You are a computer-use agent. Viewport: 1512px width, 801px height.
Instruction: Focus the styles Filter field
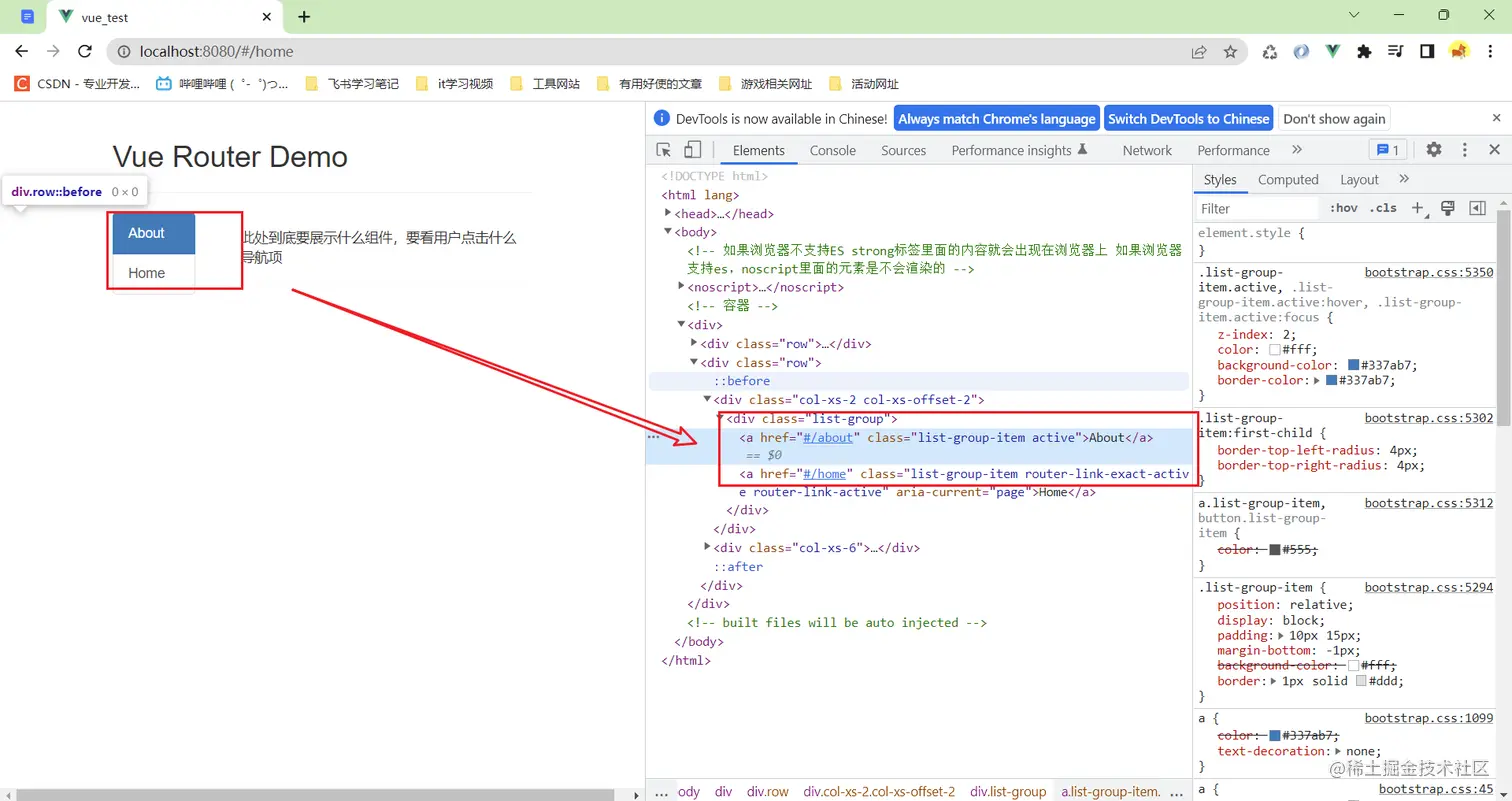(x=1258, y=208)
